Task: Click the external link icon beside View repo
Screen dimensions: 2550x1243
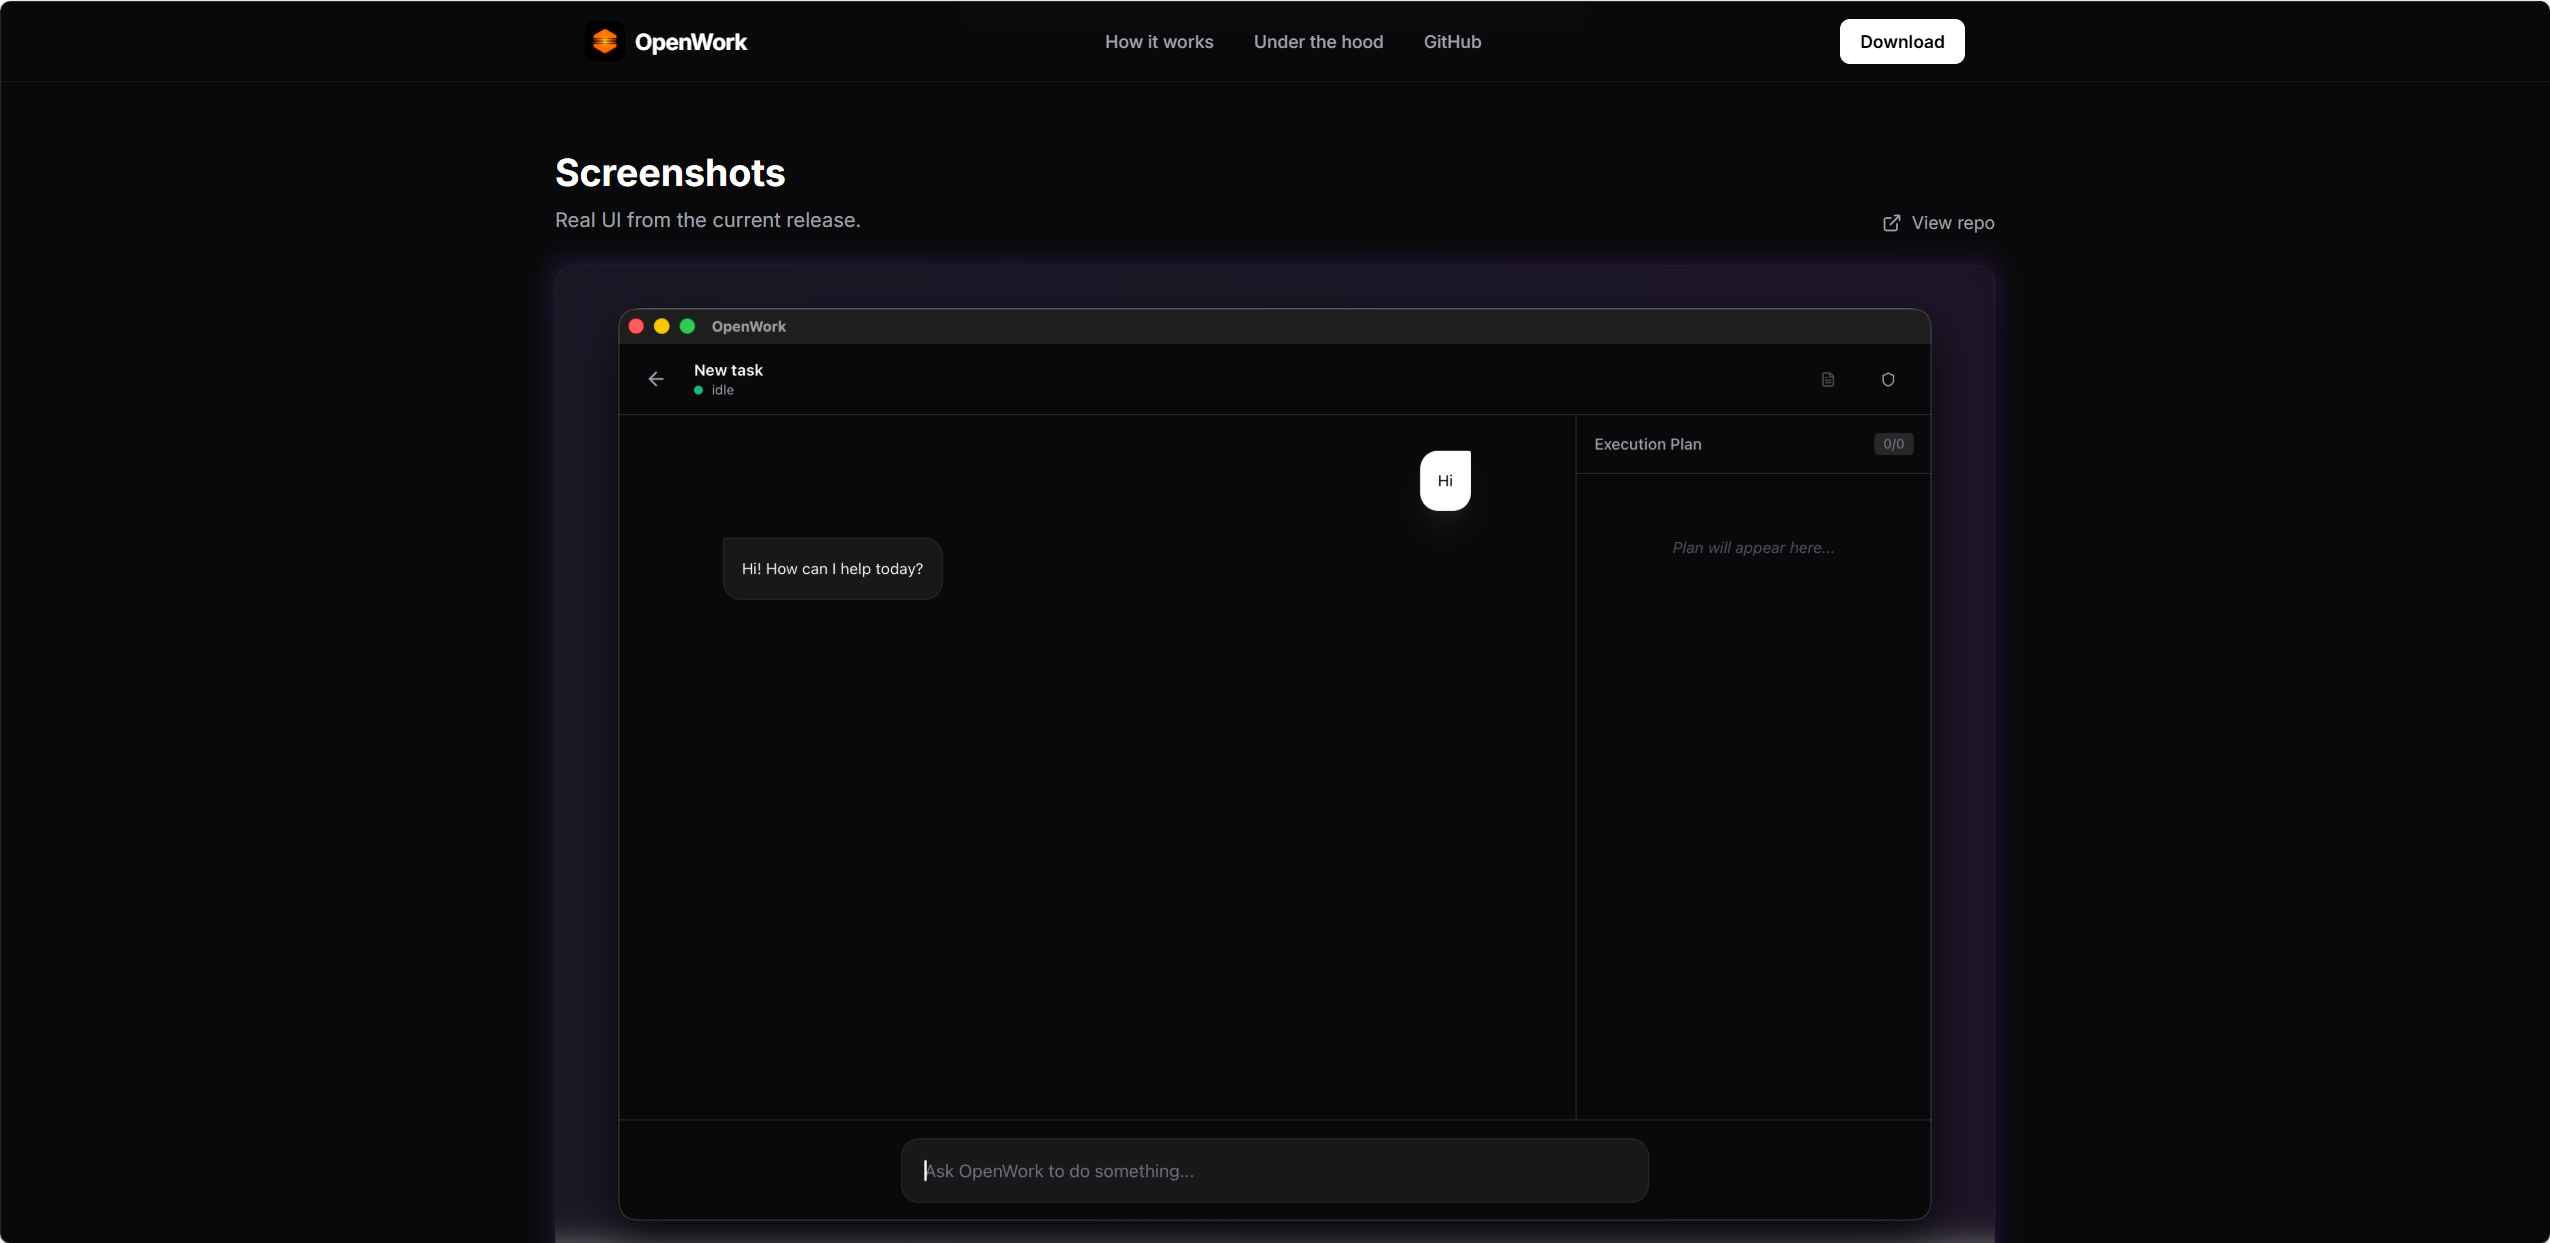Action: (1892, 223)
